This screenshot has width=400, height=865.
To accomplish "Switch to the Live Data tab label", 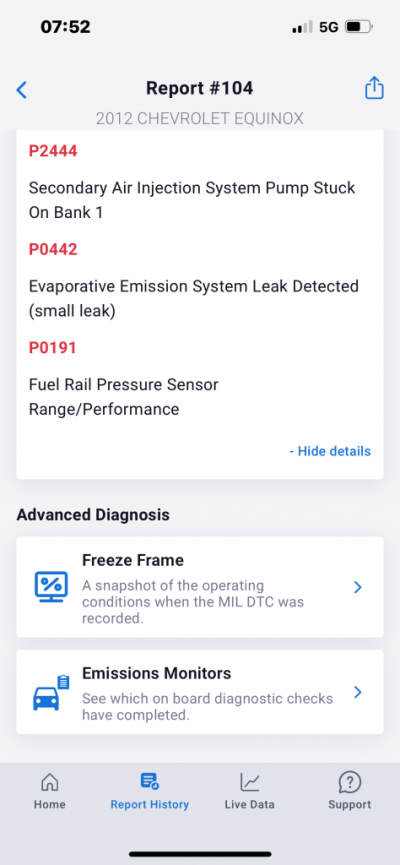I will point(249,804).
